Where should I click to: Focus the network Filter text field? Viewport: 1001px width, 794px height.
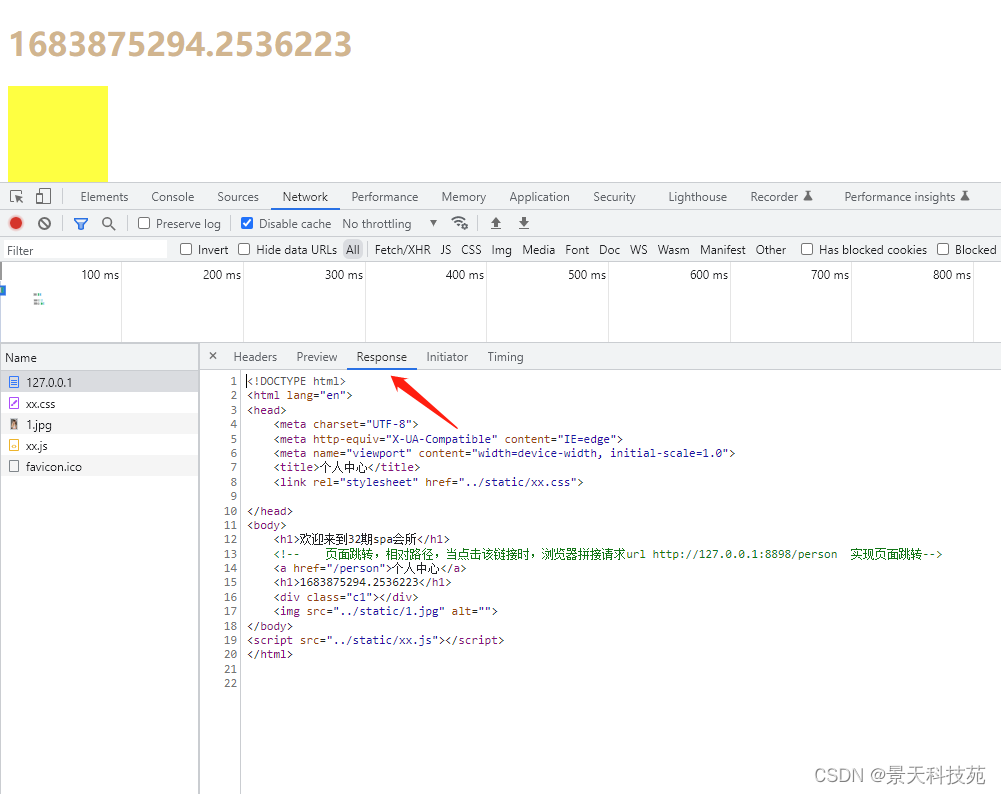click(86, 250)
